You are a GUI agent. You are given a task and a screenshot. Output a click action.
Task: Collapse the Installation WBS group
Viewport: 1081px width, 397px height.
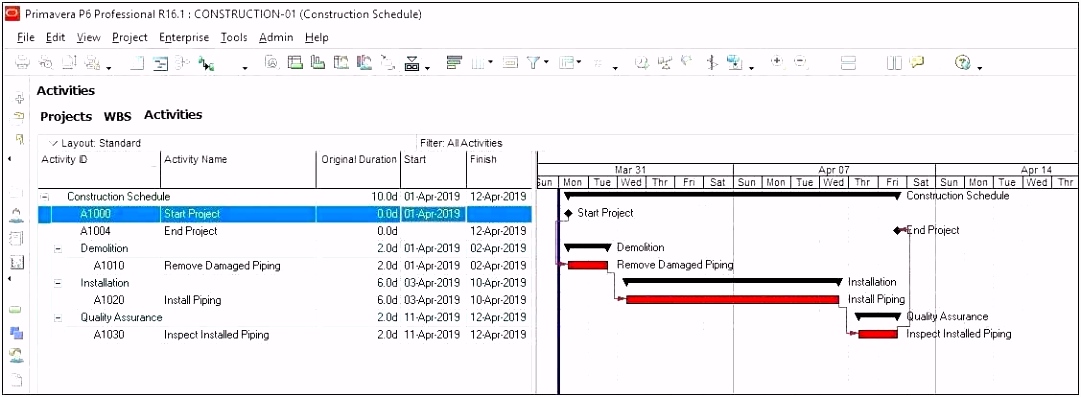[x=58, y=283]
